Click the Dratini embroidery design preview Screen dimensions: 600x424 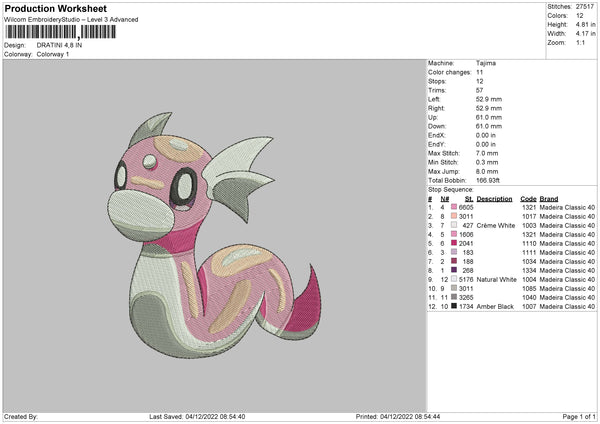[x=214, y=235]
